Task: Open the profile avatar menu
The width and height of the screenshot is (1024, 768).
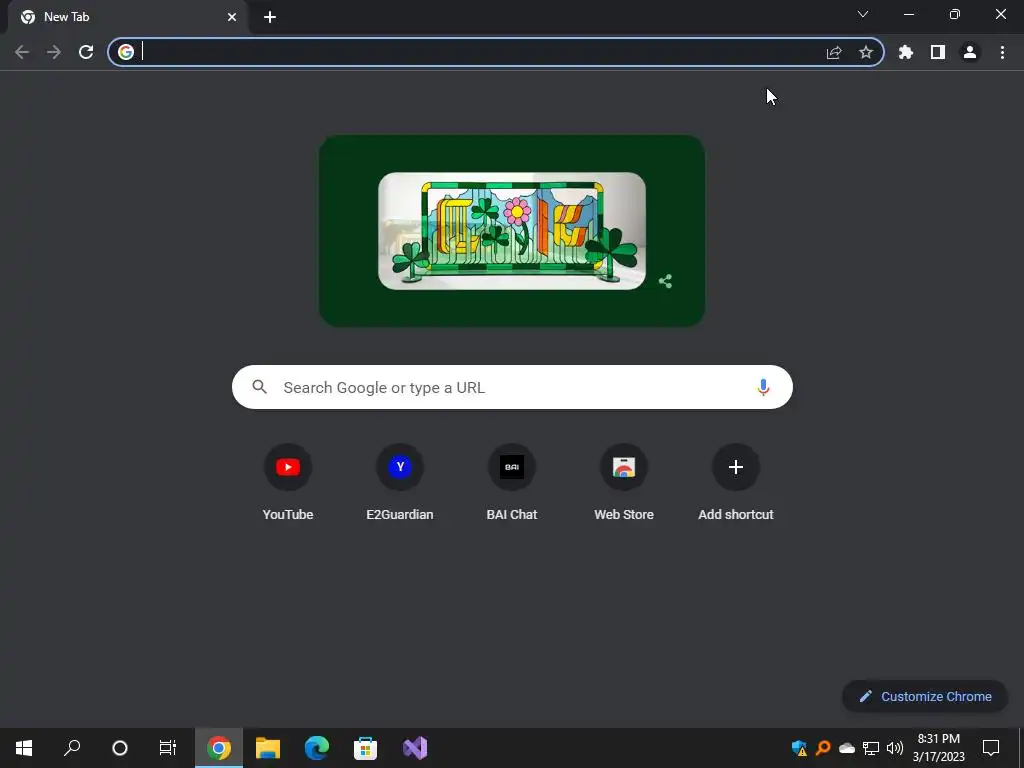Action: coord(970,52)
